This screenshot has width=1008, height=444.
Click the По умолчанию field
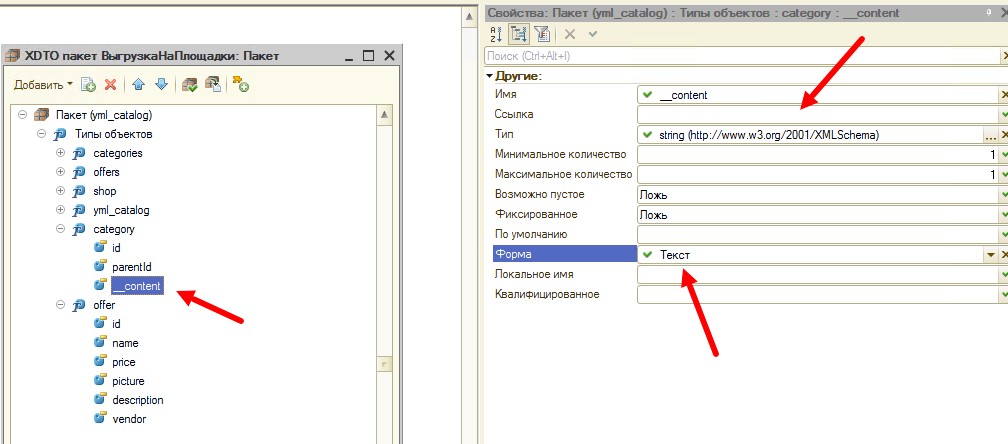click(817, 235)
